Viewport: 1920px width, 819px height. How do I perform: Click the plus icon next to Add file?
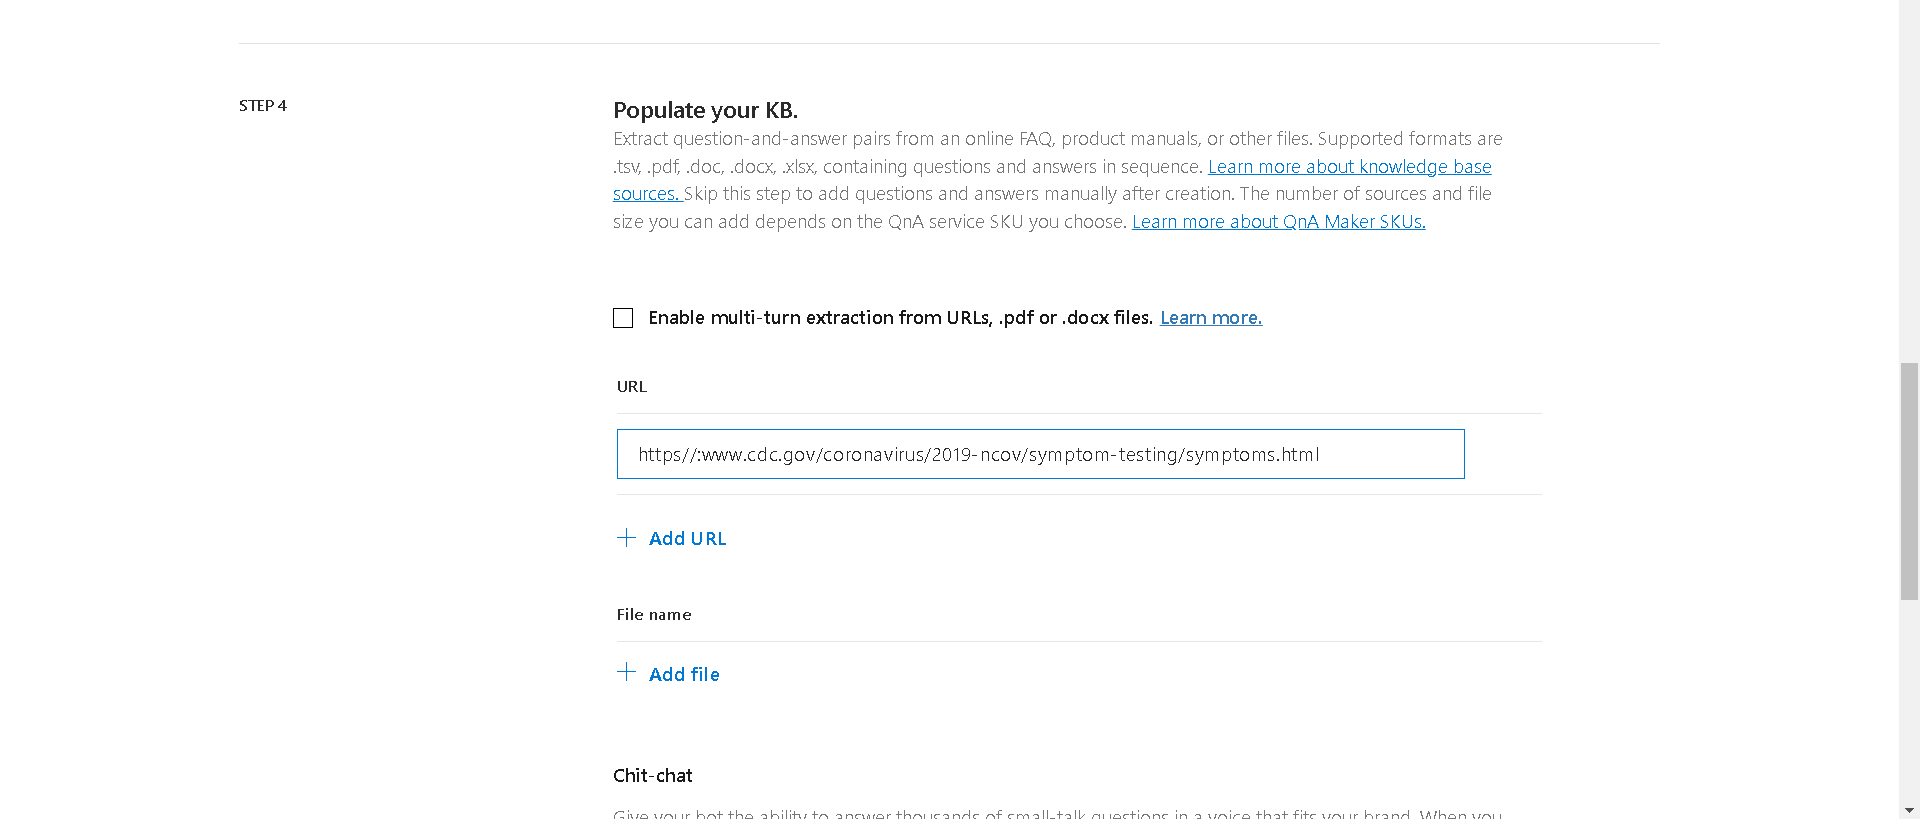point(626,673)
